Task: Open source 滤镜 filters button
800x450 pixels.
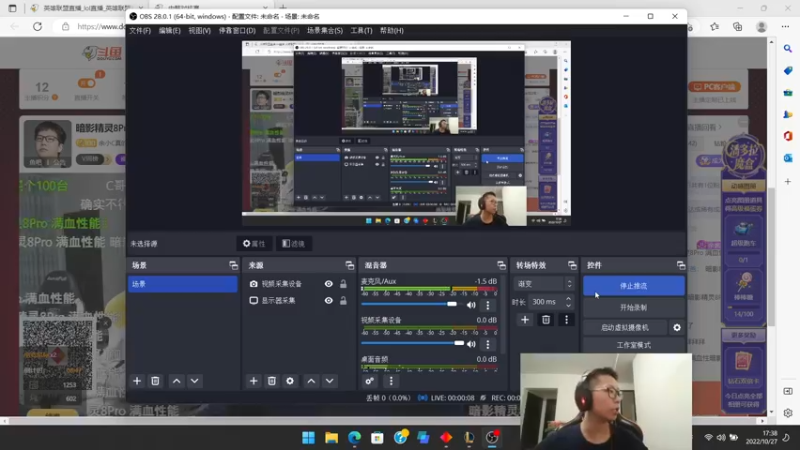Action: (294, 244)
